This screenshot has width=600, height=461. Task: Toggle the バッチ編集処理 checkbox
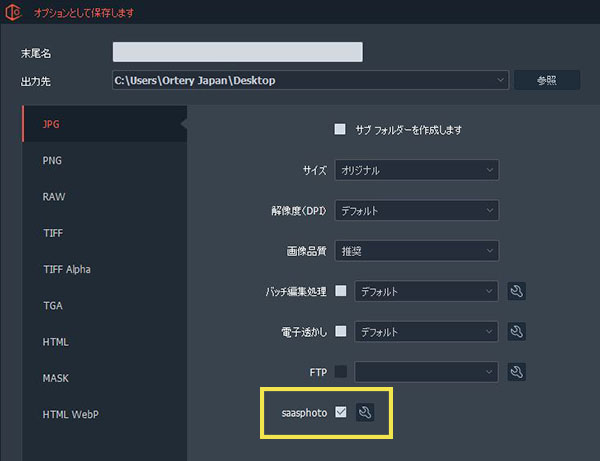pos(341,291)
